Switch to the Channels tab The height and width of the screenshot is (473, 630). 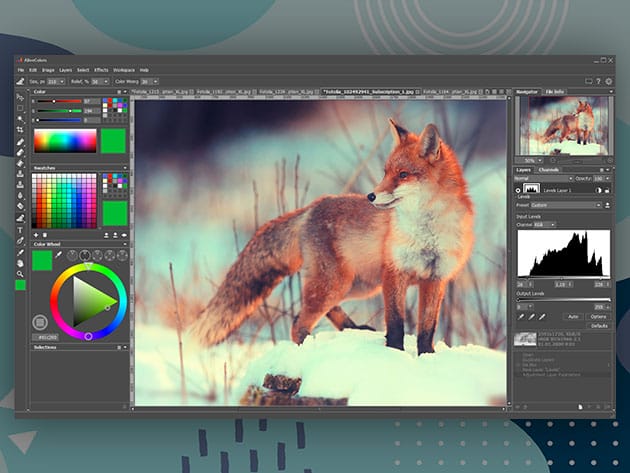pos(549,170)
